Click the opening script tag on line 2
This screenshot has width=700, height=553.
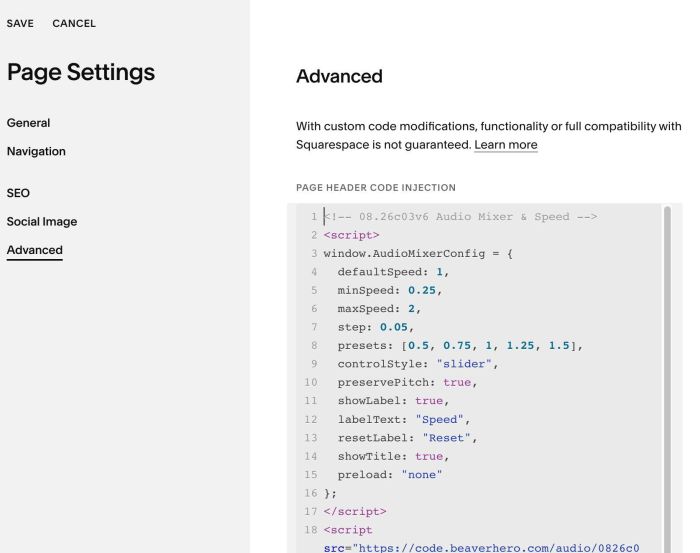(351, 235)
